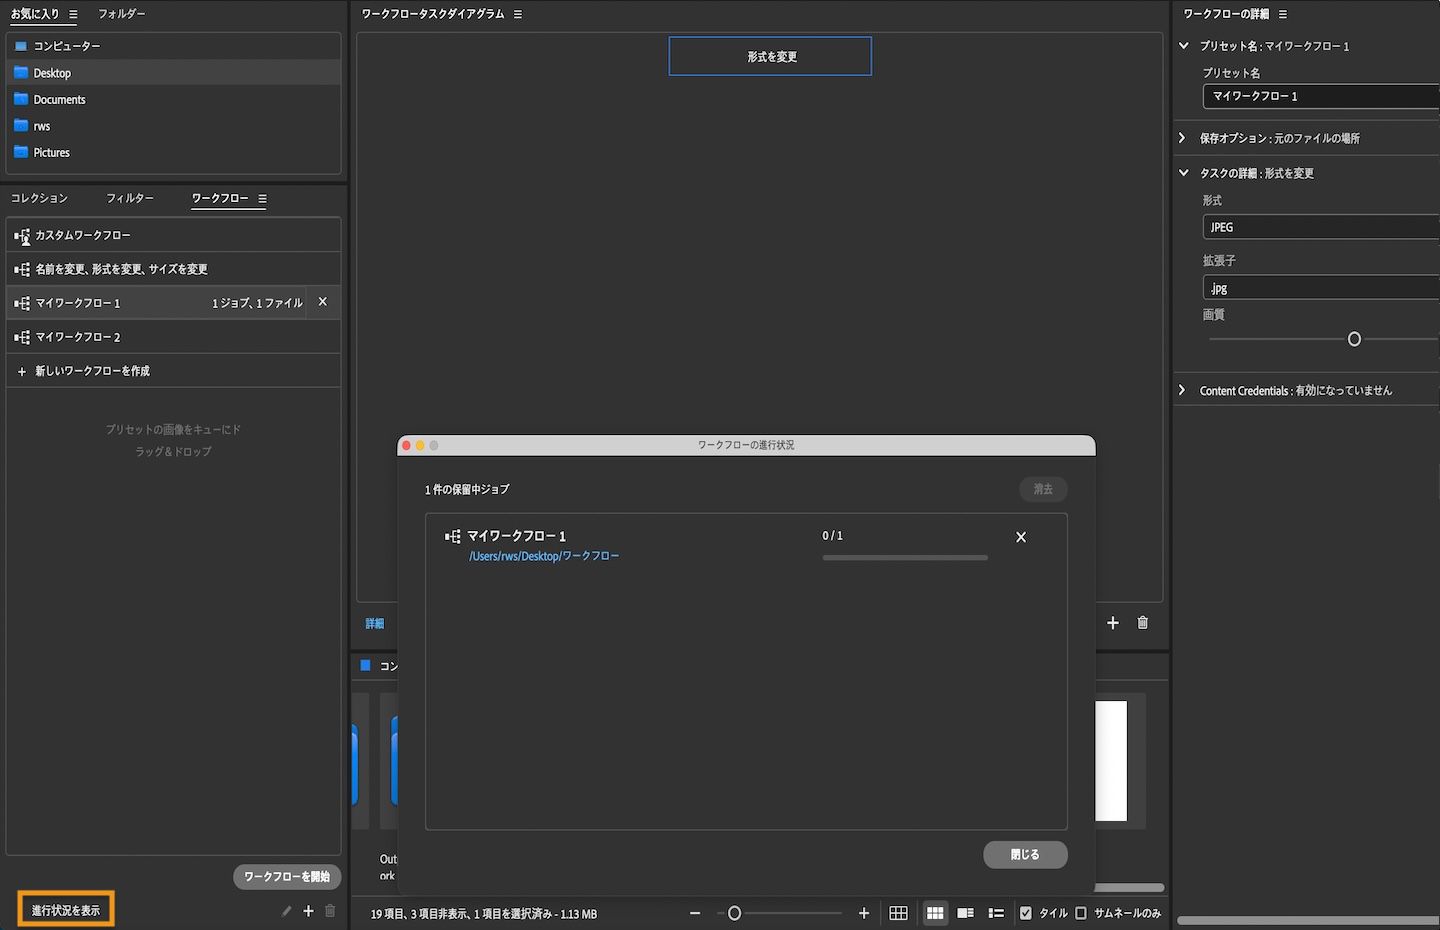Click the zoom-out minus icon
Screen dimensions: 1440x930
[x=695, y=913]
